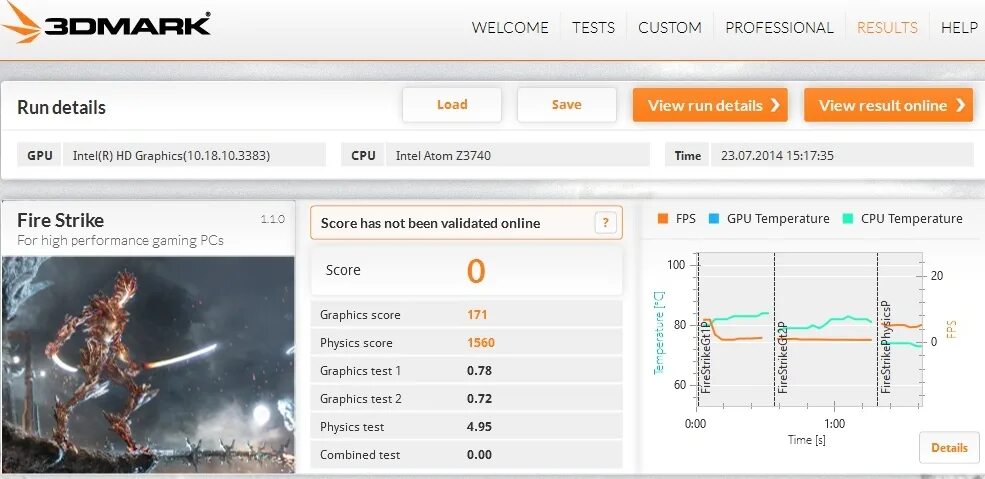Click the 'Run details' heading

(x=61, y=107)
